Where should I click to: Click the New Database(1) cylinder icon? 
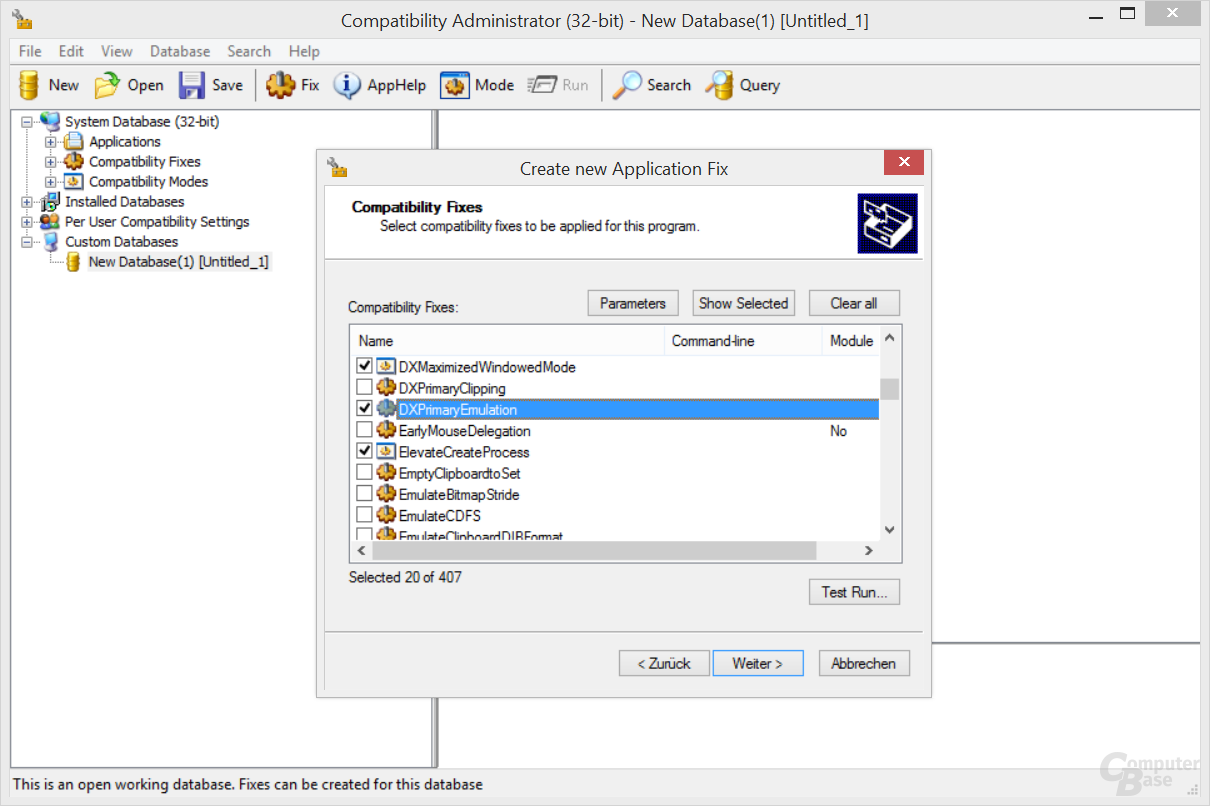[73, 262]
